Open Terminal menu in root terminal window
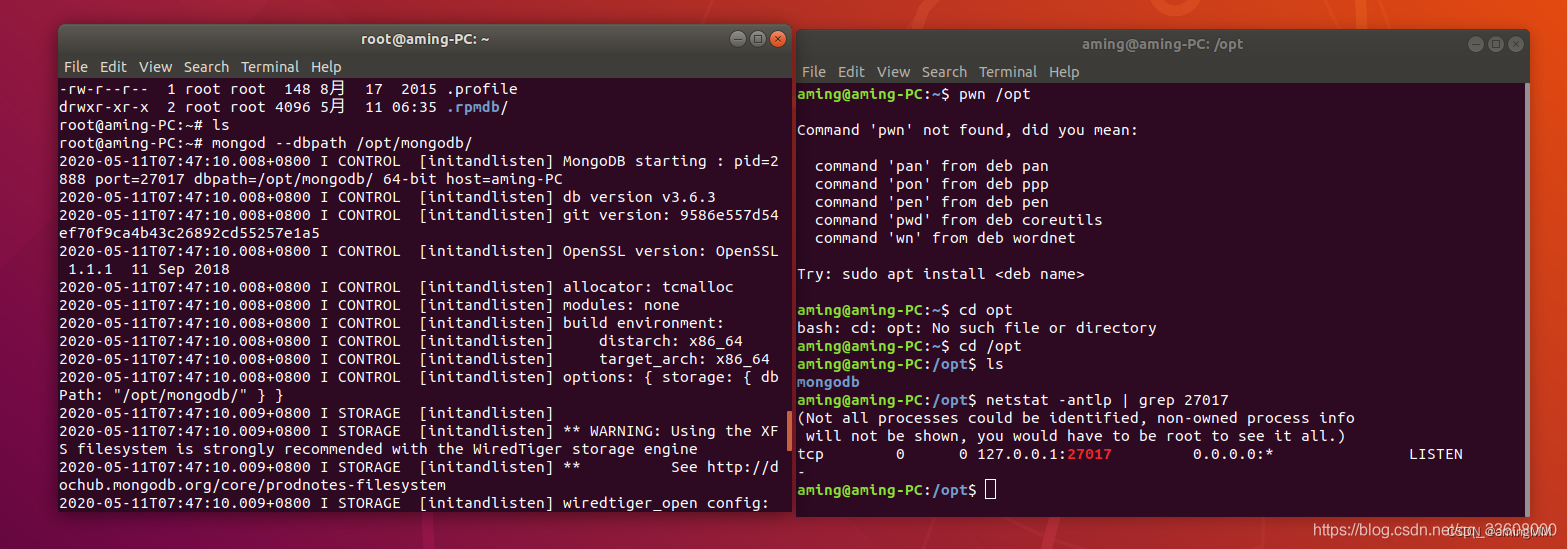Viewport: 1567px width, 549px height. 270,67
